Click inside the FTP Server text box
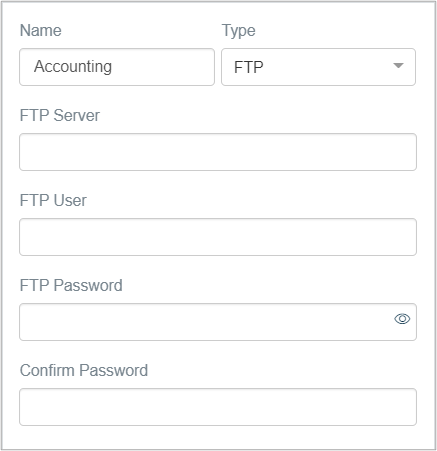Image resolution: width=437 pixels, height=451 pixels. [x=218, y=152]
